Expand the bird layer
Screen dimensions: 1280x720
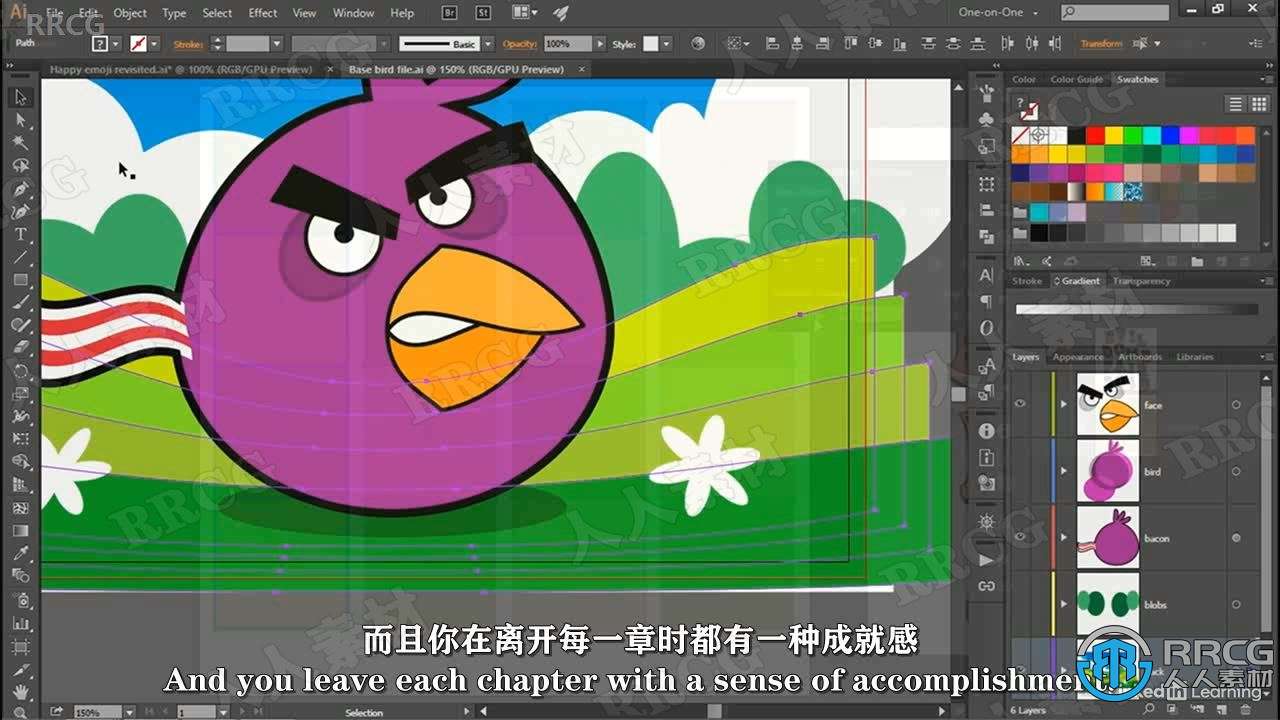point(1063,471)
